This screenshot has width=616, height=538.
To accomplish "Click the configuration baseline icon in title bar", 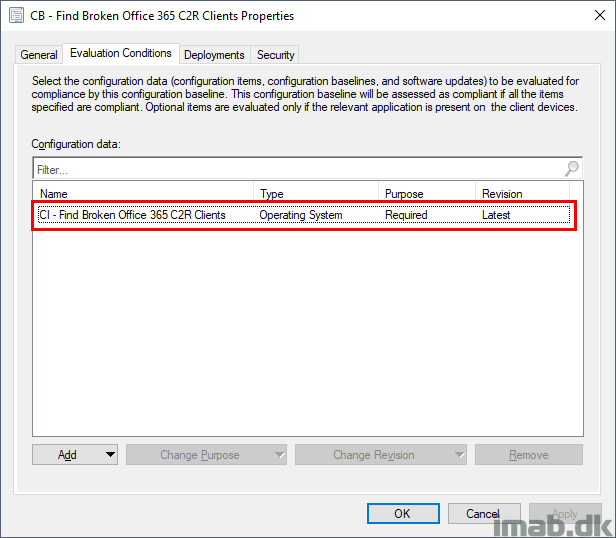I will click(x=16, y=16).
